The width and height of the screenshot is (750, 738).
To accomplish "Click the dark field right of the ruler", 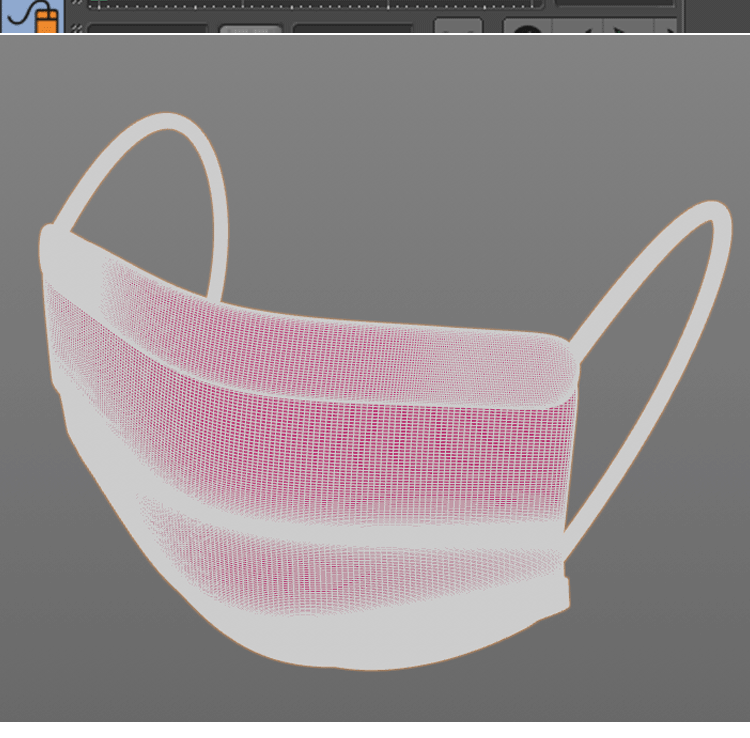I will 615,4.
